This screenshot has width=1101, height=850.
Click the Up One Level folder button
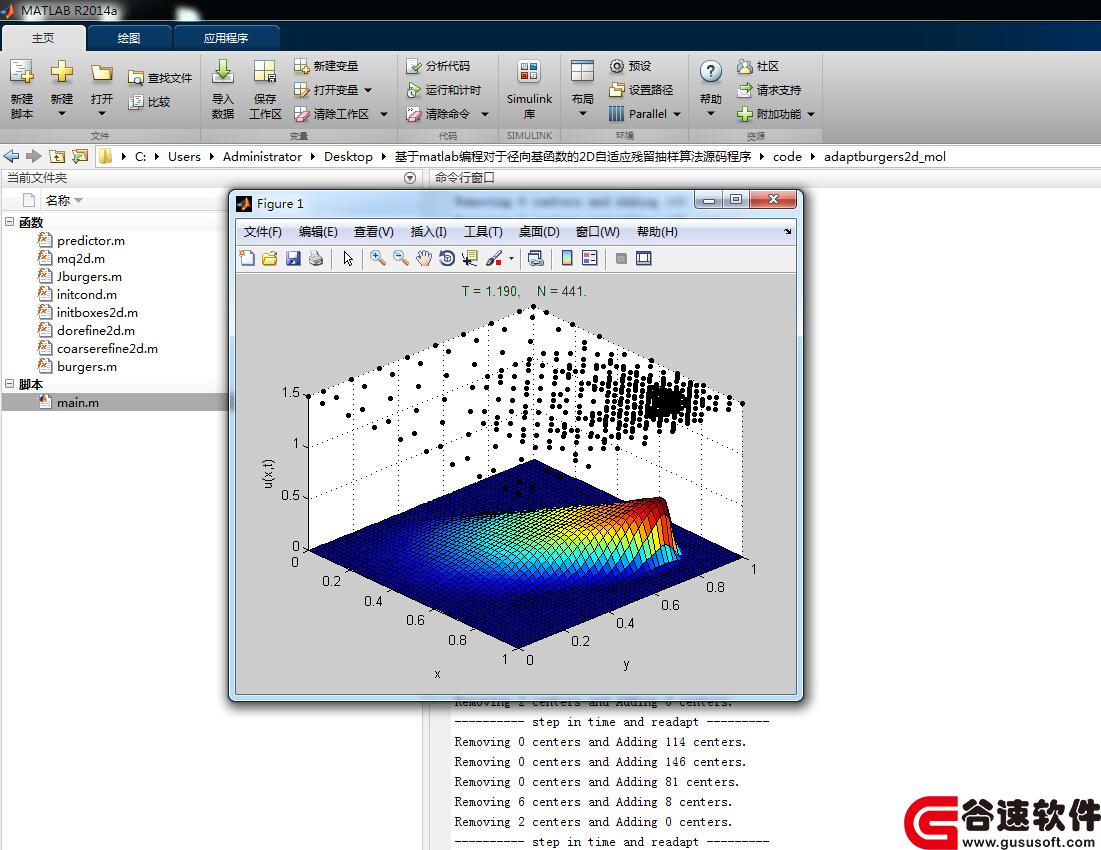pyautogui.click(x=57, y=156)
